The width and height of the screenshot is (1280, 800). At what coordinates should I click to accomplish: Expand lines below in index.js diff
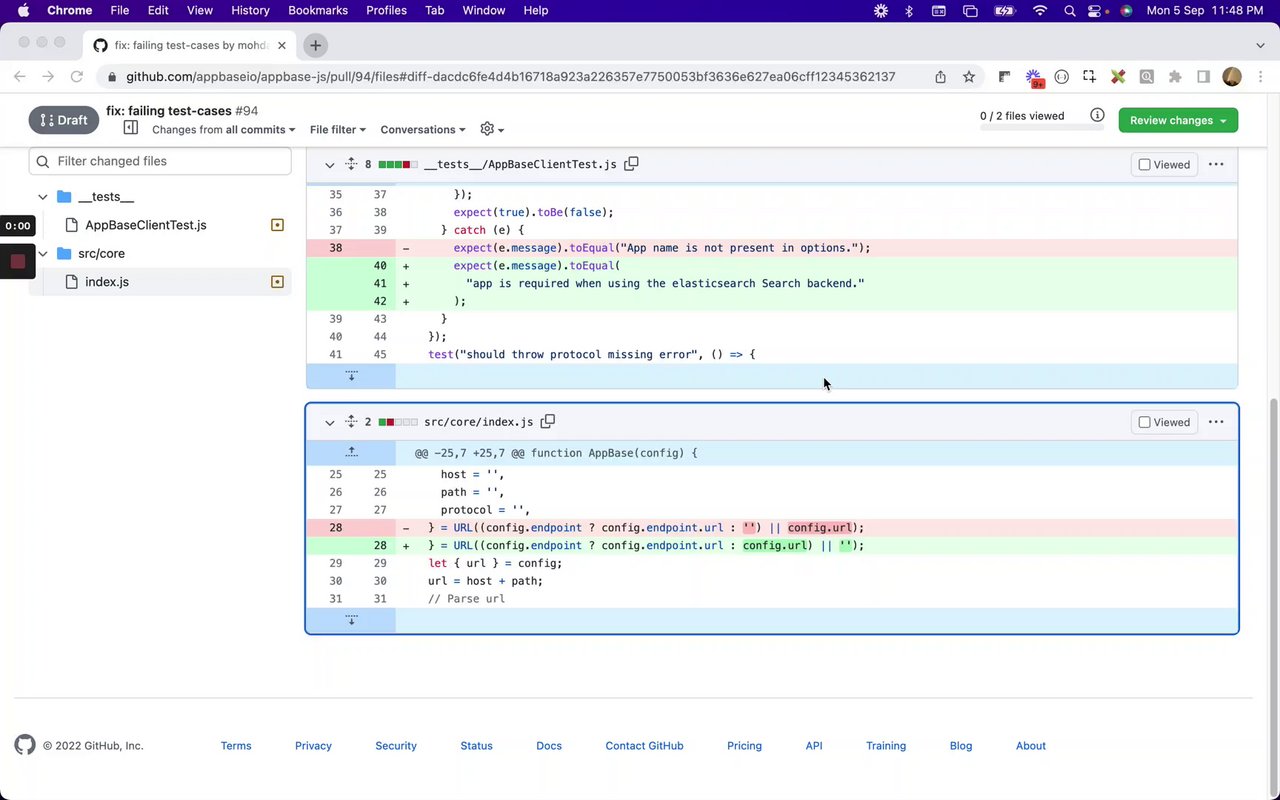[x=351, y=621]
